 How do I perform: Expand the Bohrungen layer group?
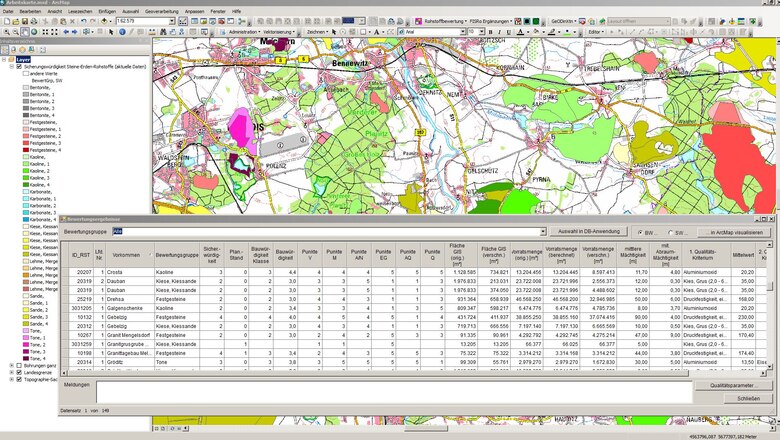[x=12, y=365]
